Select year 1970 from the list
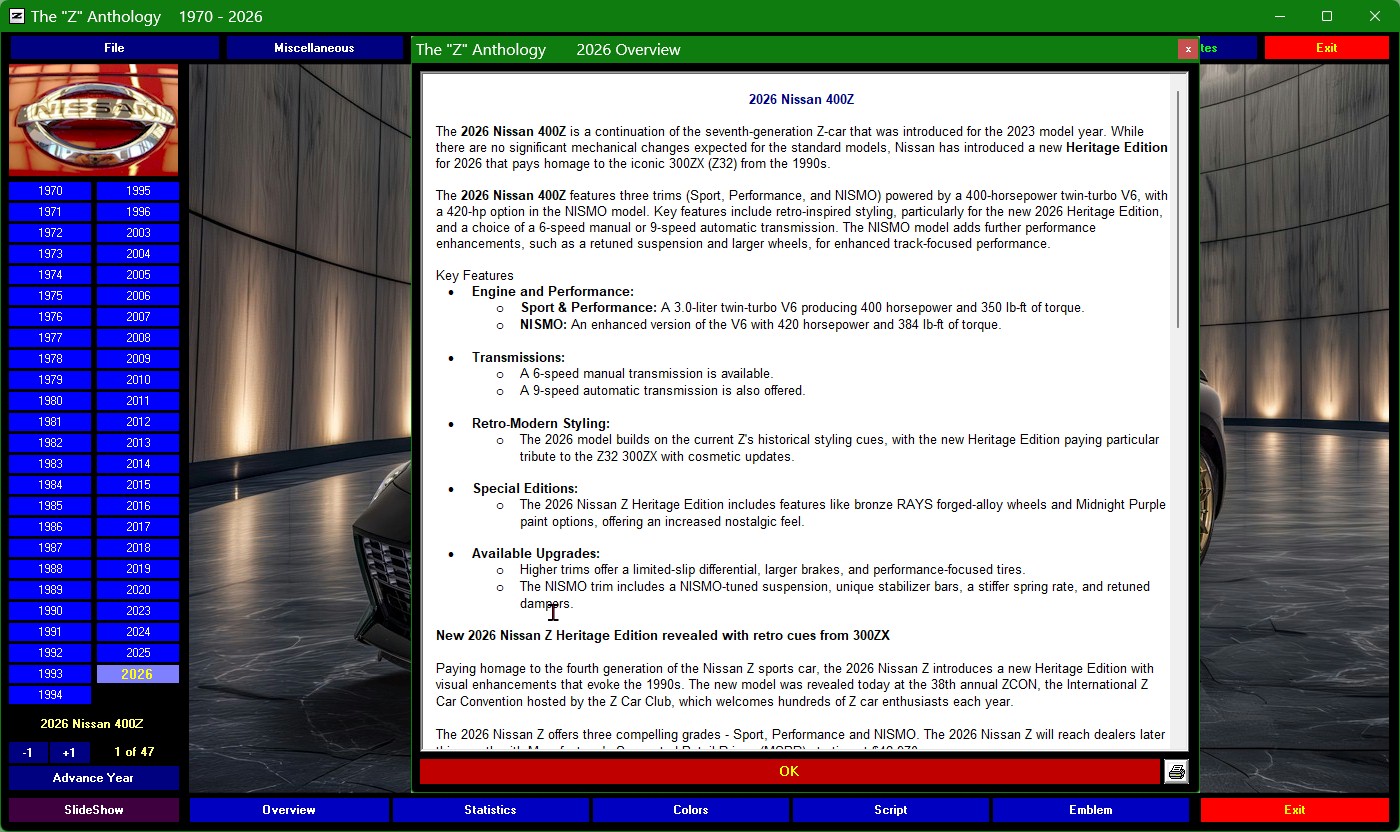This screenshot has height=832, width=1400. click(x=50, y=191)
